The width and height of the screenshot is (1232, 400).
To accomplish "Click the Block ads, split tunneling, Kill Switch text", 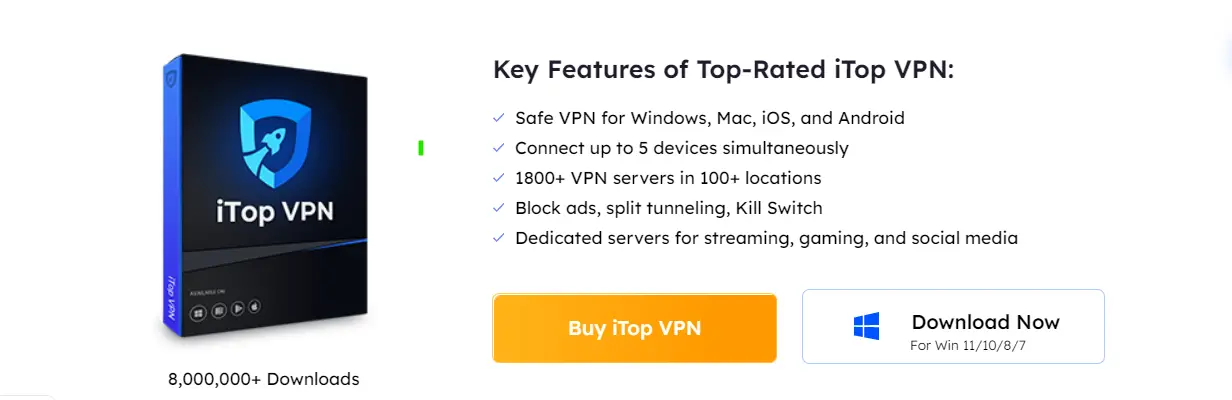I will (668, 208).
